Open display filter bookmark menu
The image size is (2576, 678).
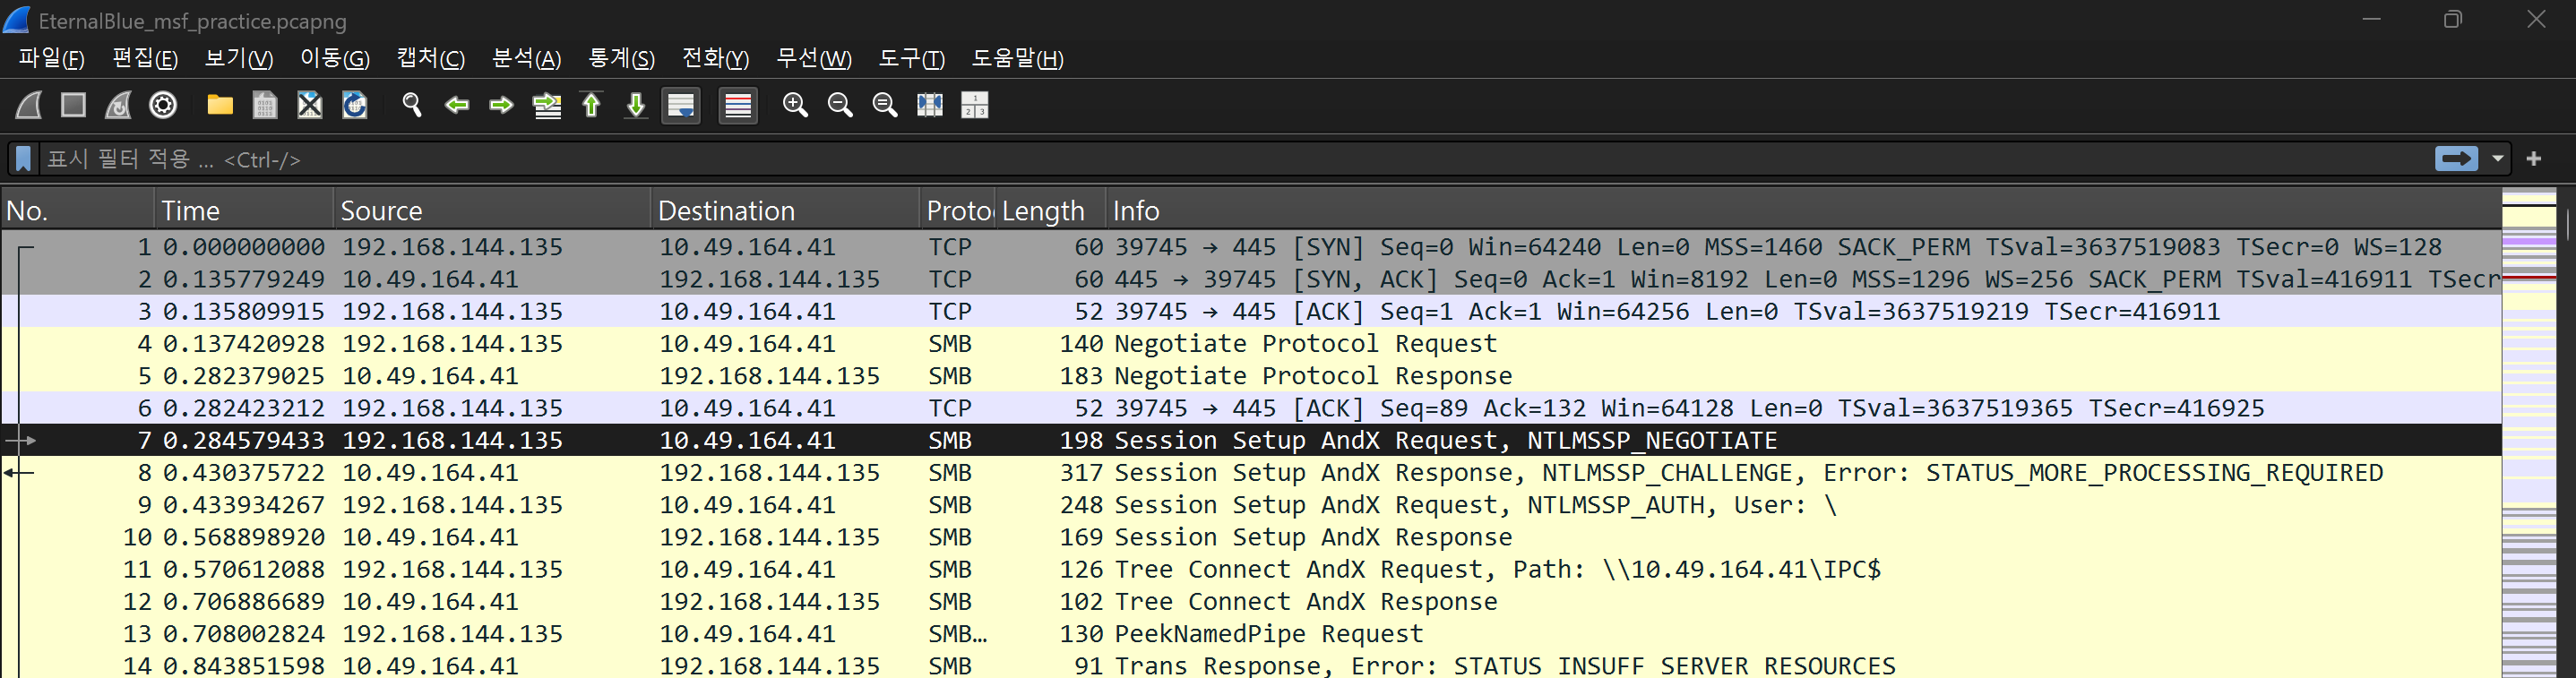click(23, 159)
